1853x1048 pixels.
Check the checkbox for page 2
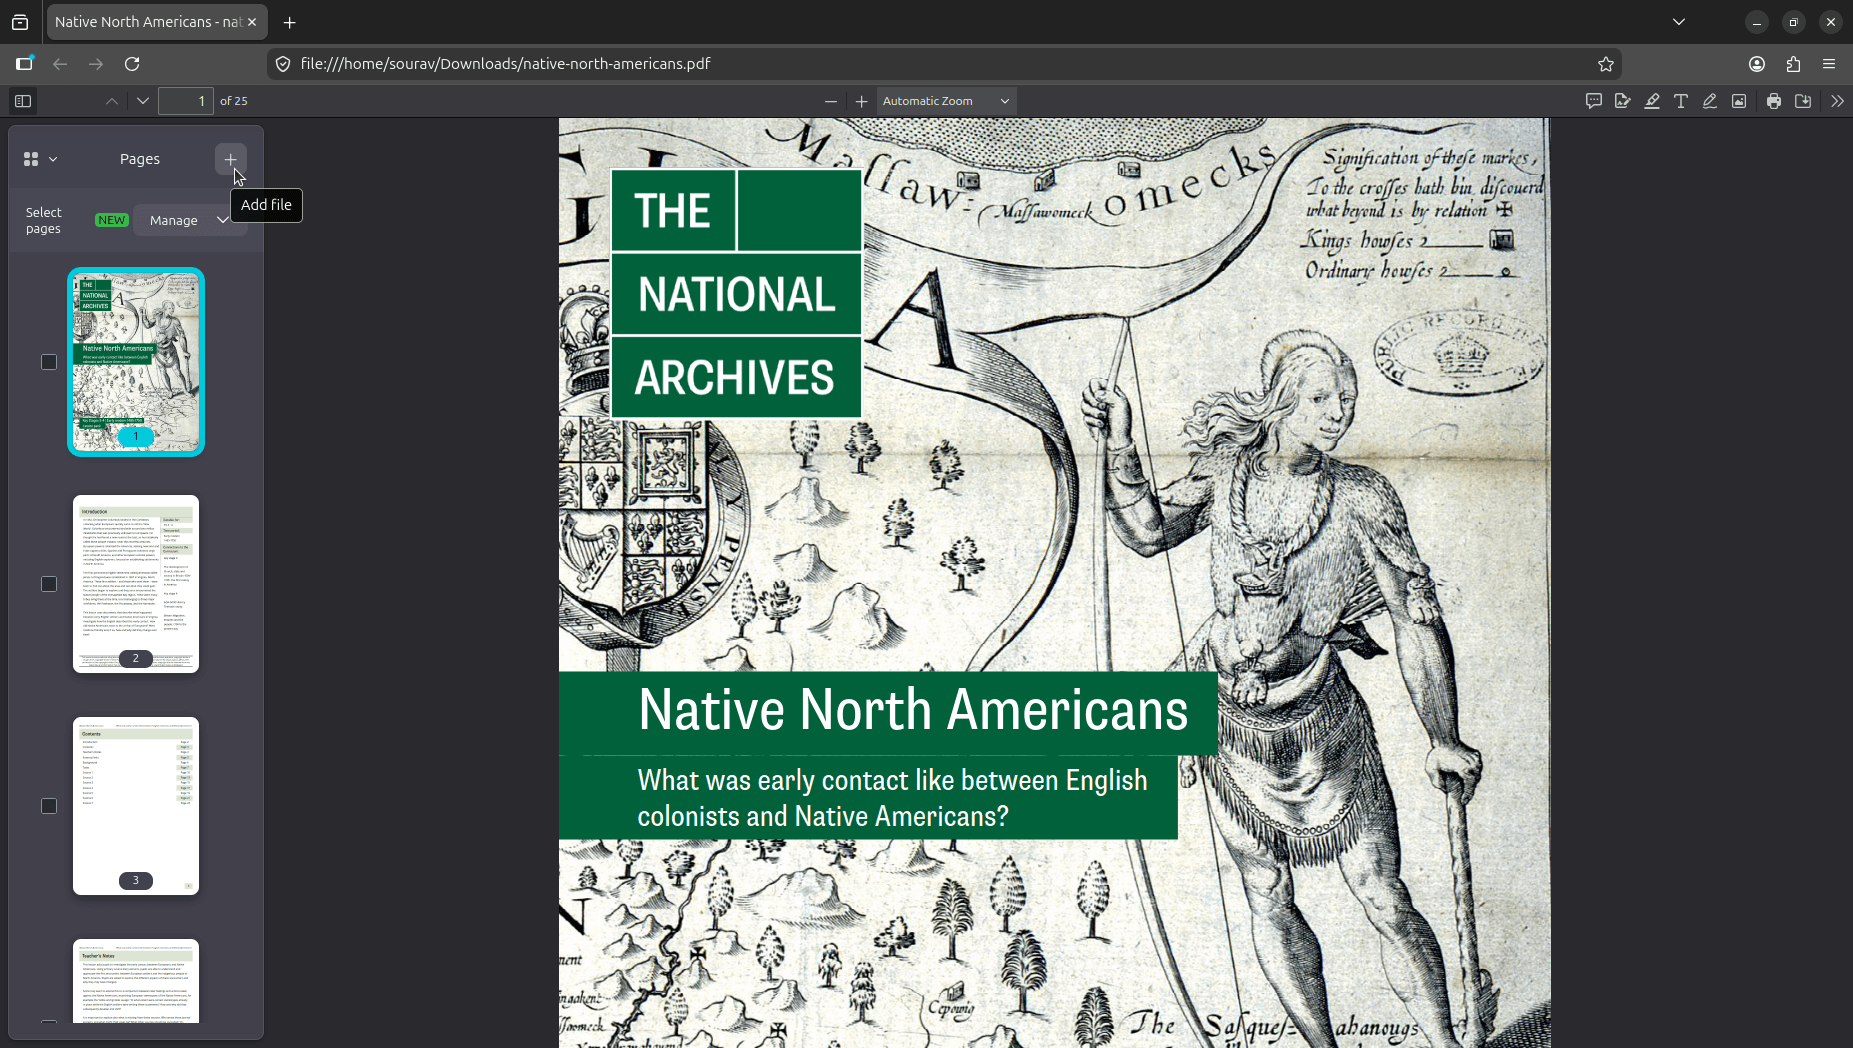pos(49,584)
